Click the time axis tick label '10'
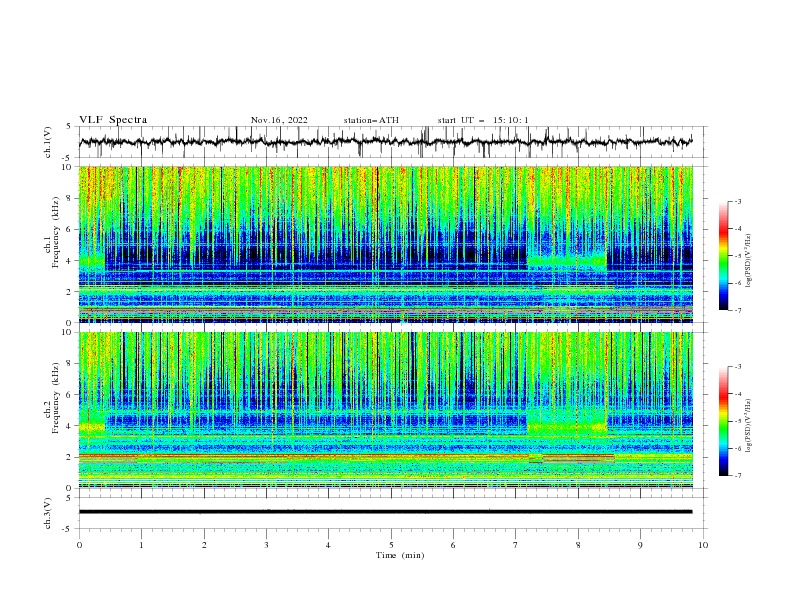Image resolution: width=792 pixels, height=612 pixels. [x=703, y=545]
